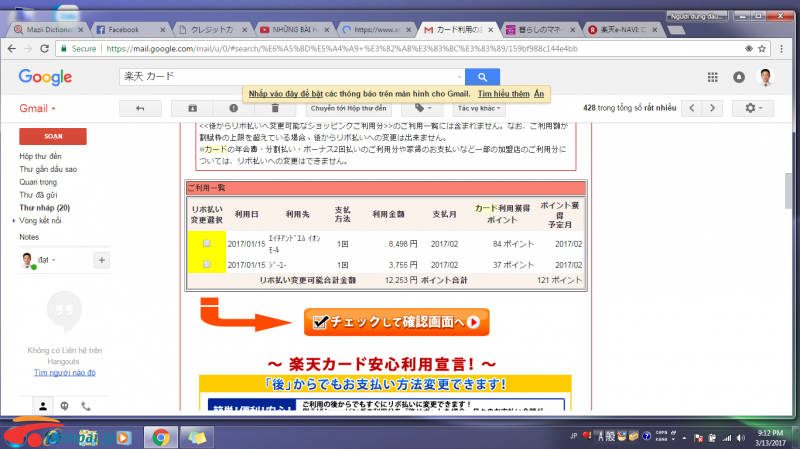This screenshot has height=449, width=800.
Task: Show the newer message arrow
Action: (692, 108)
